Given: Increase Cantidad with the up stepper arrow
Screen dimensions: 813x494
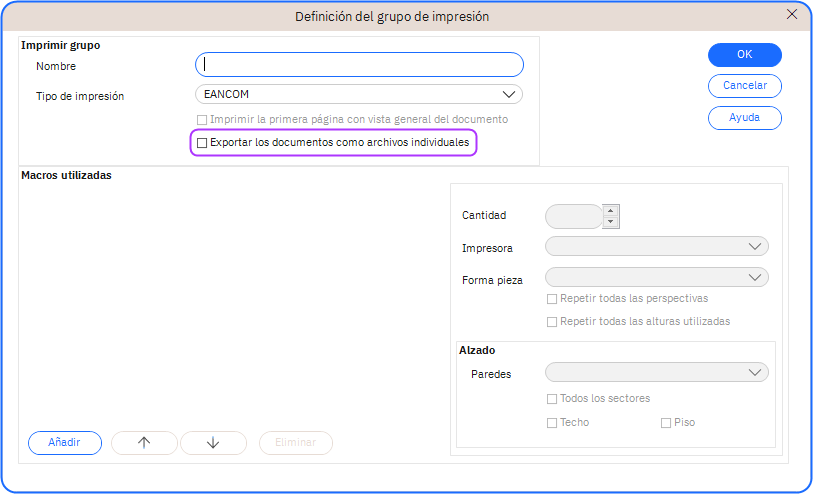Looking at the screenshot, I should (611, 210).
